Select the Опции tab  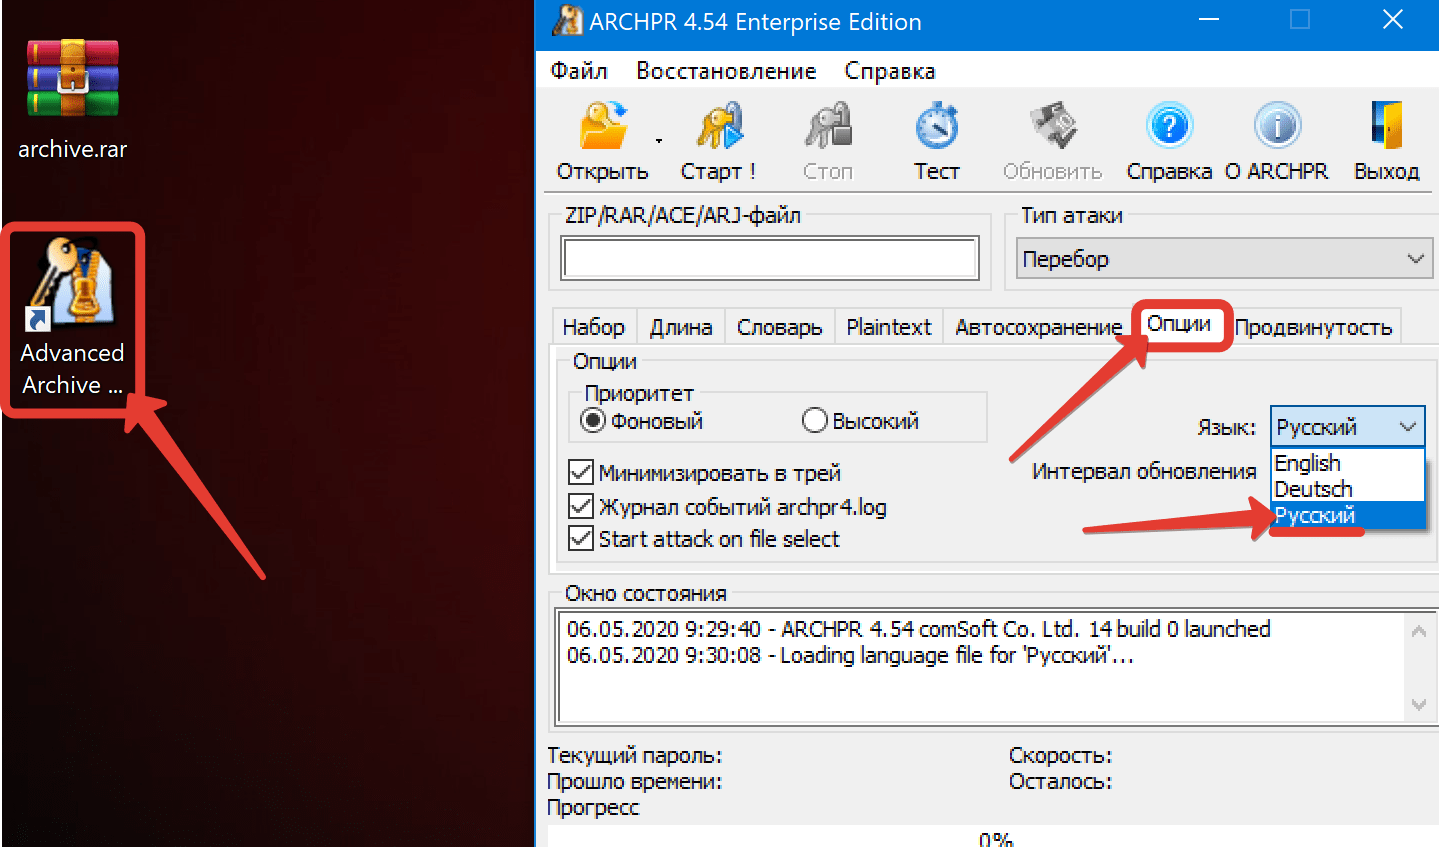point(1180,324)
